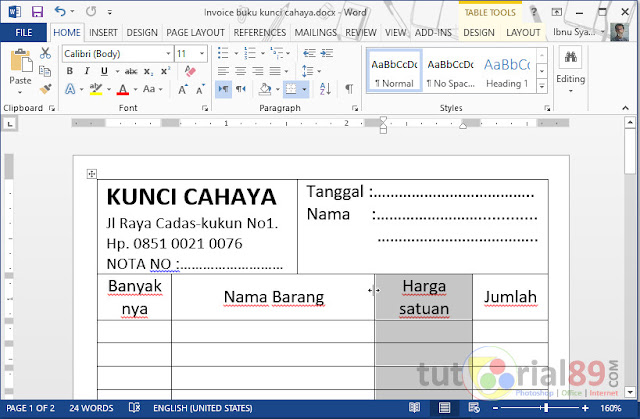Open the 160% zoom level dialog
640x419 pixels.
pyautogui.click(x=611, y=408)
